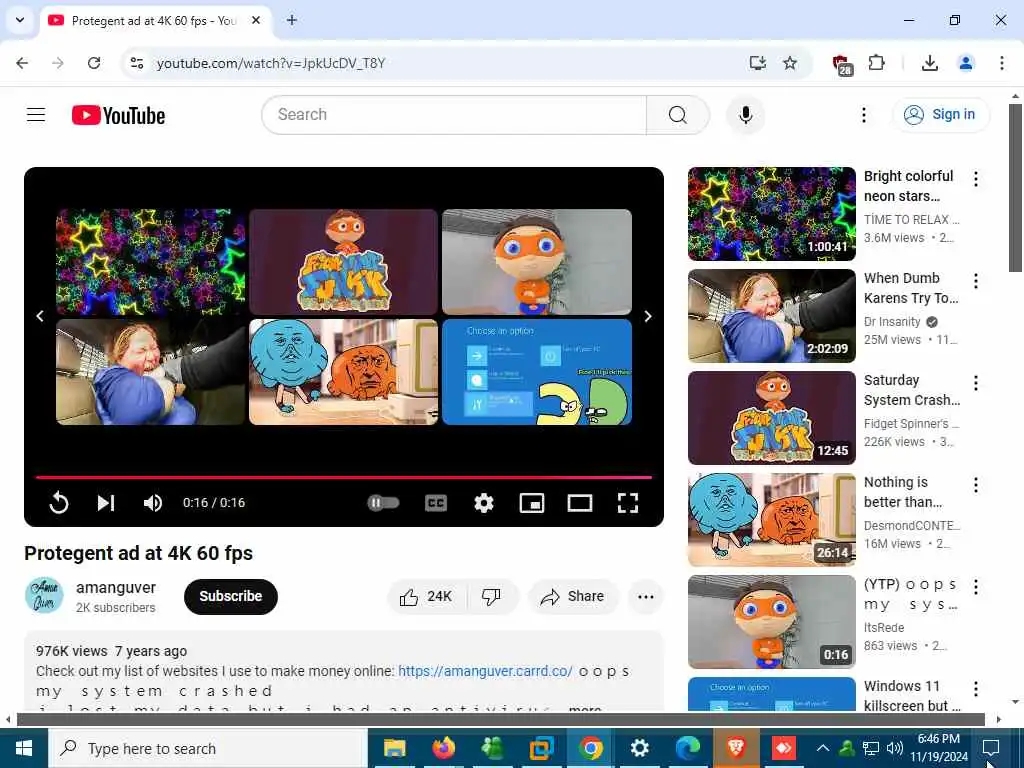1024x768 pixels.
Task: Share the video
Action: pyautogui.click(x=573, y=596)
